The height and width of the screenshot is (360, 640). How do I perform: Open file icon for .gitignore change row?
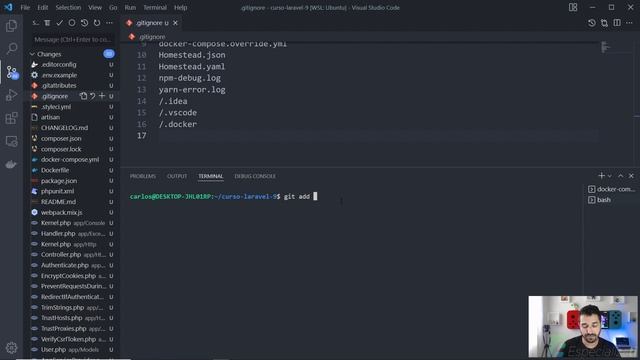point(84,96)
